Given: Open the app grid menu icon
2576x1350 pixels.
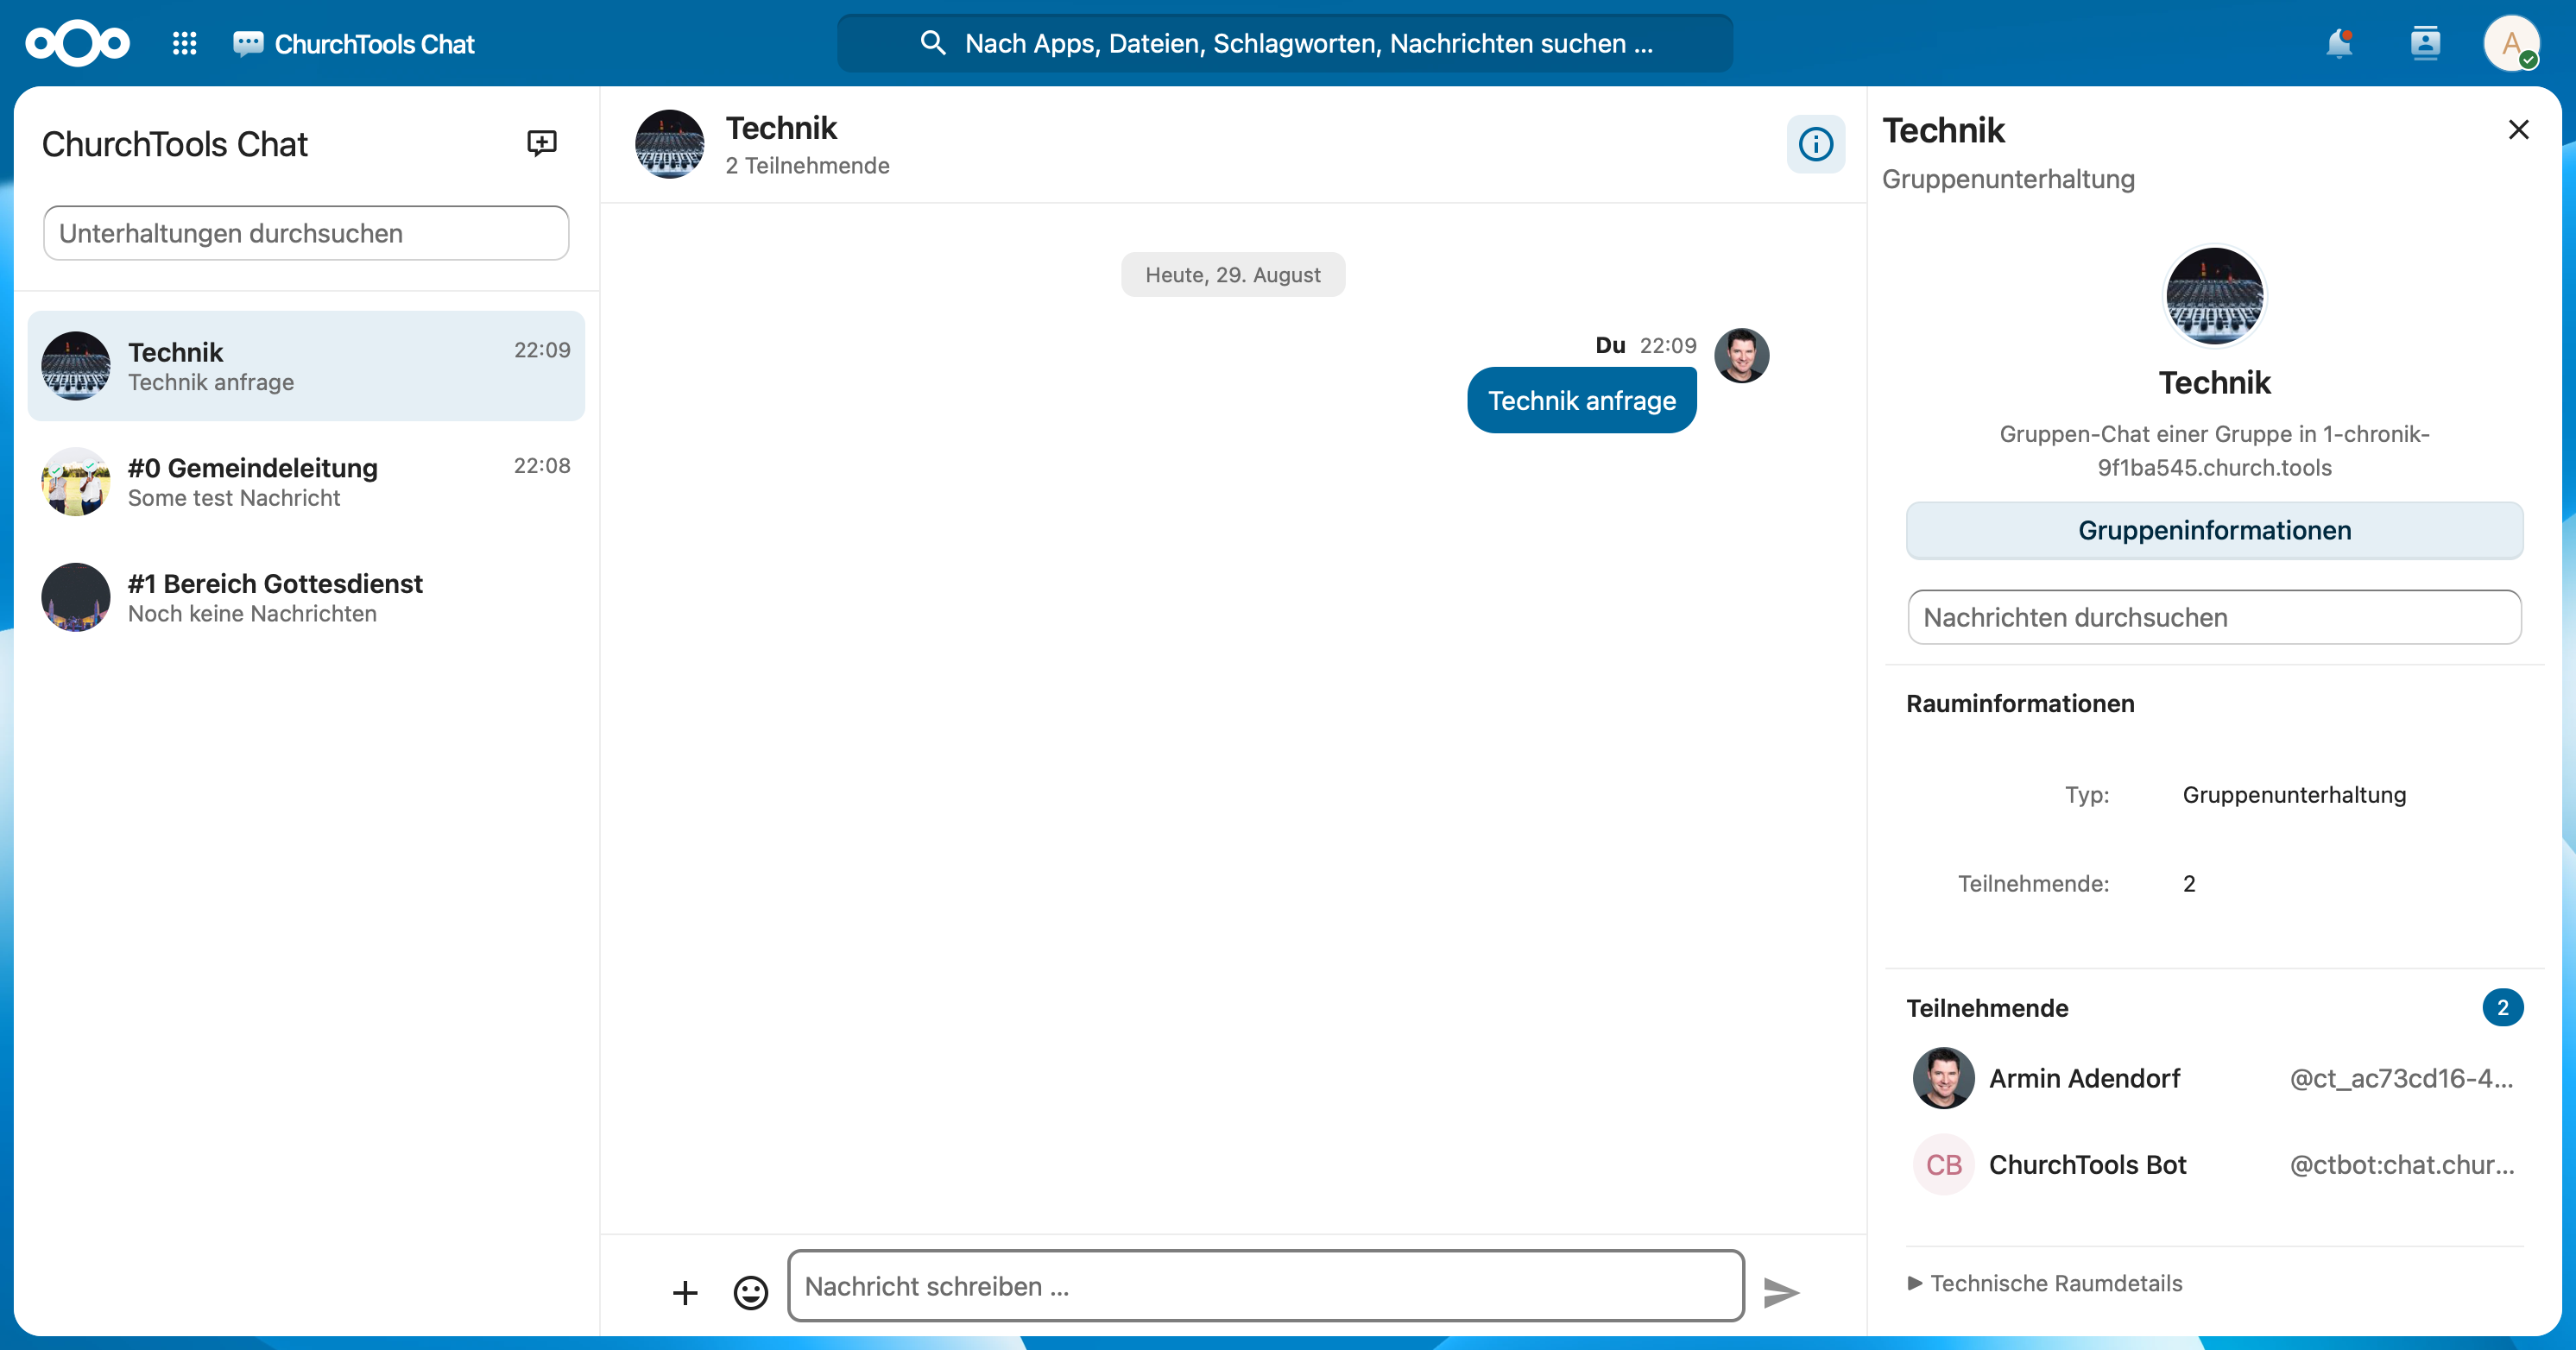Looking at the screenshot, I should tap(184, 43).
